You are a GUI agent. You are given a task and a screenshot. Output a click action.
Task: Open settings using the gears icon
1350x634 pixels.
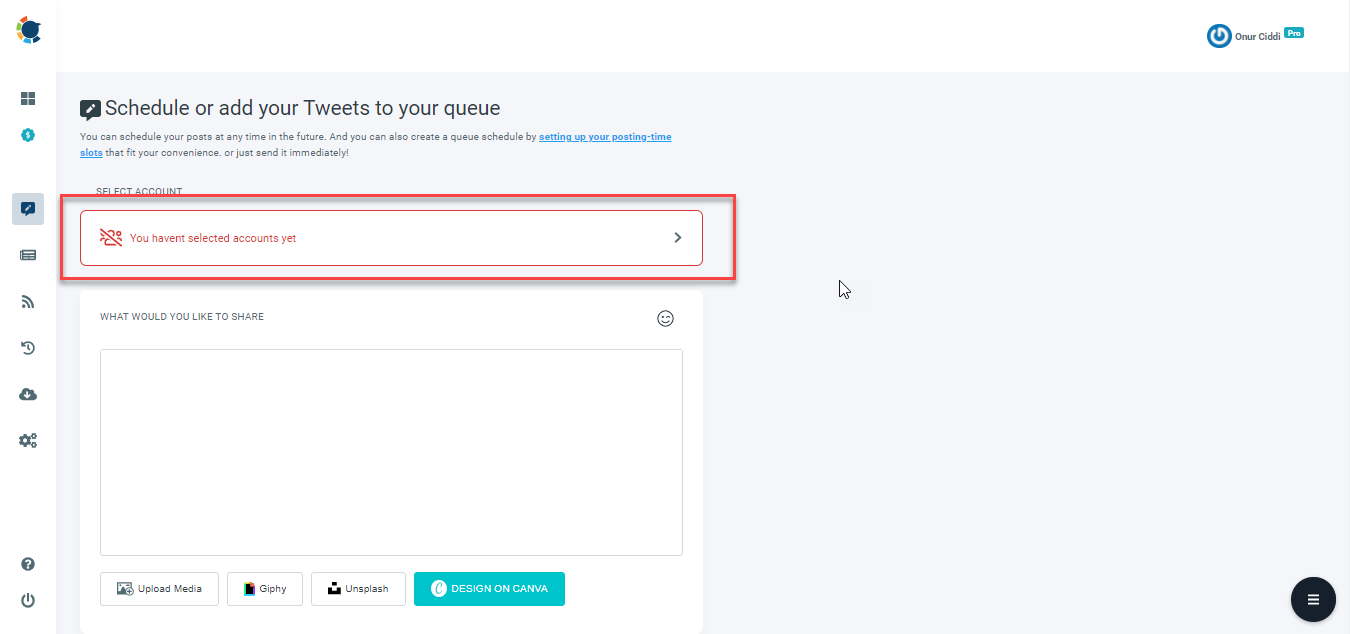[28, 440]
